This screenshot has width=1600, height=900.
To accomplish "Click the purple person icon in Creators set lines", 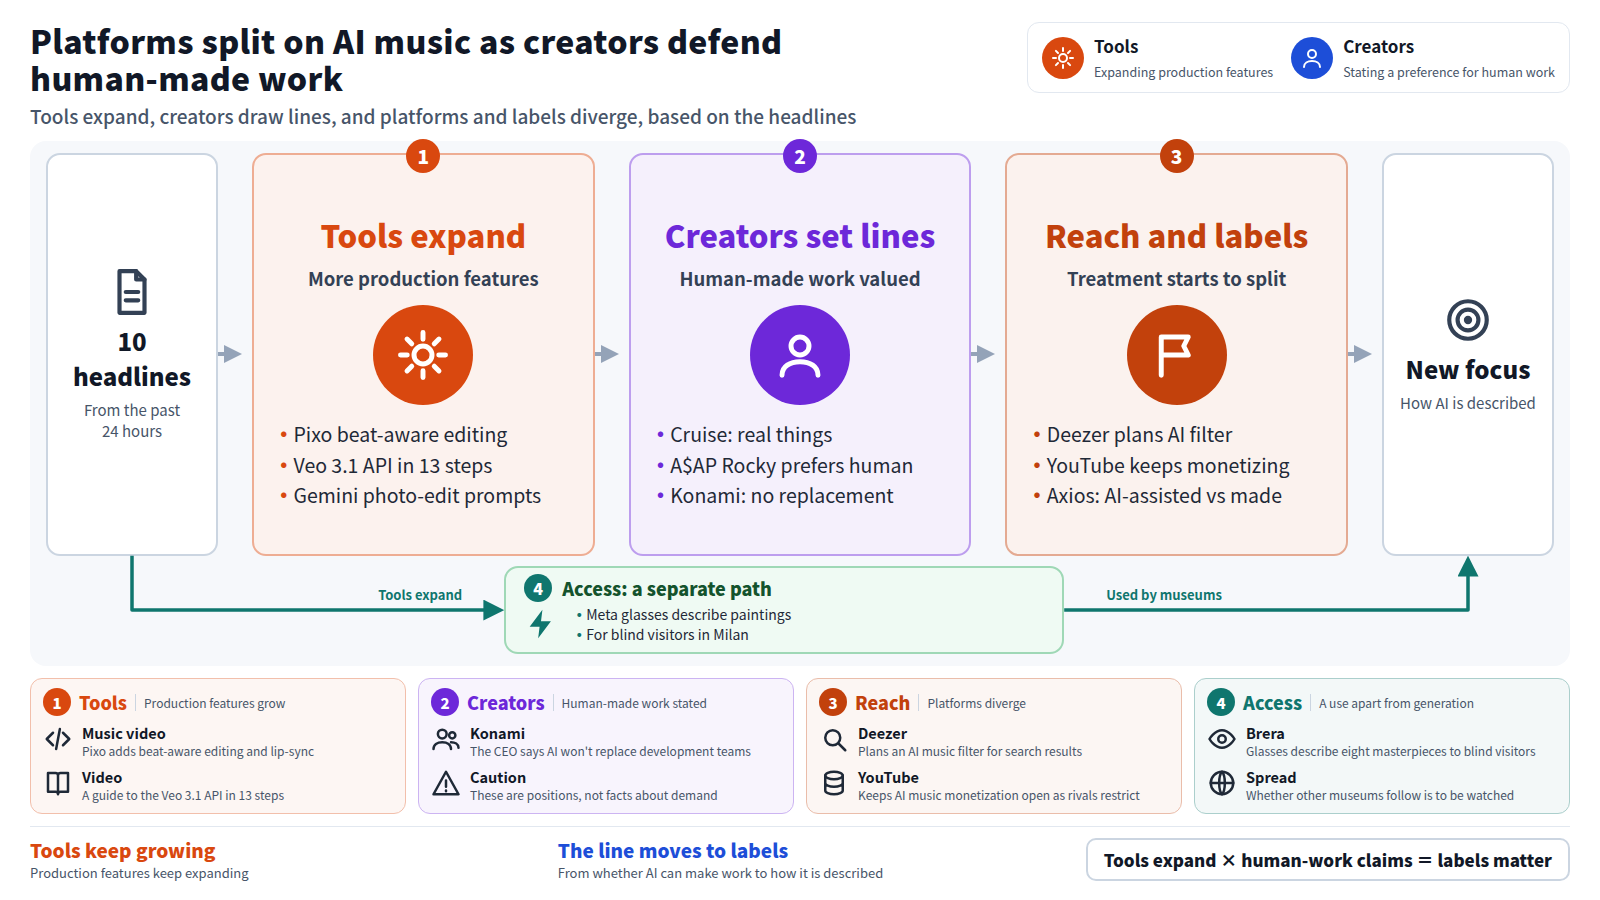I will coord(800,355).
